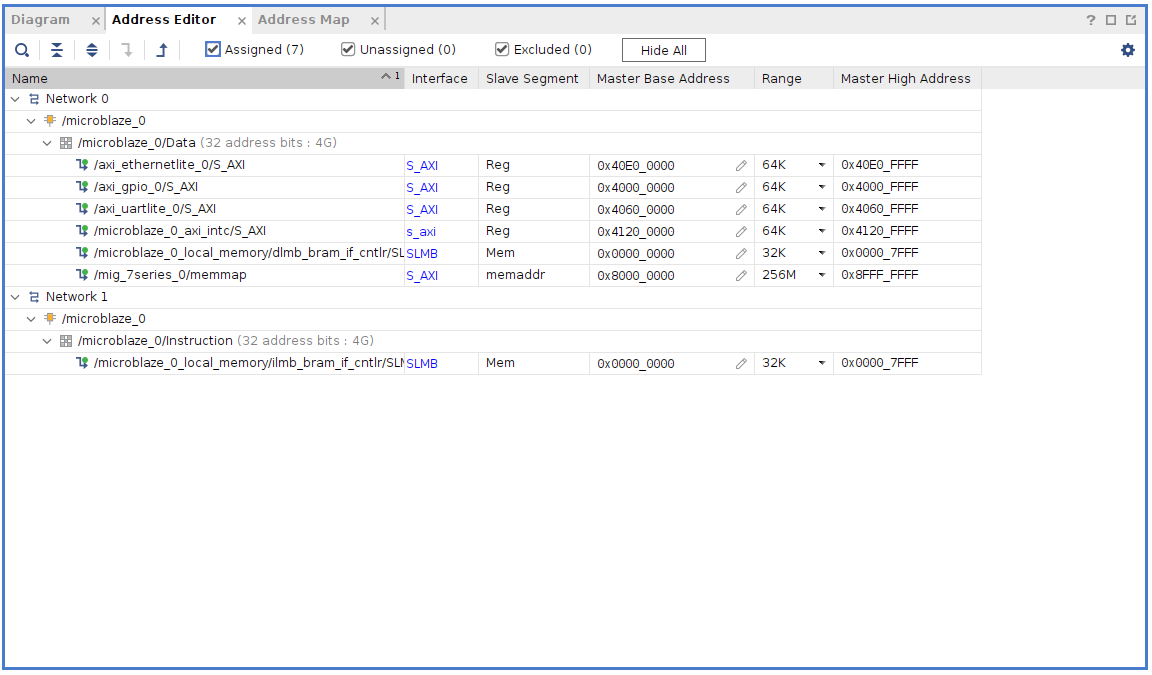Toggle the Excluded (0) checkbox
The width and height of the screenshot is (1152, 675).
point(502,49)
